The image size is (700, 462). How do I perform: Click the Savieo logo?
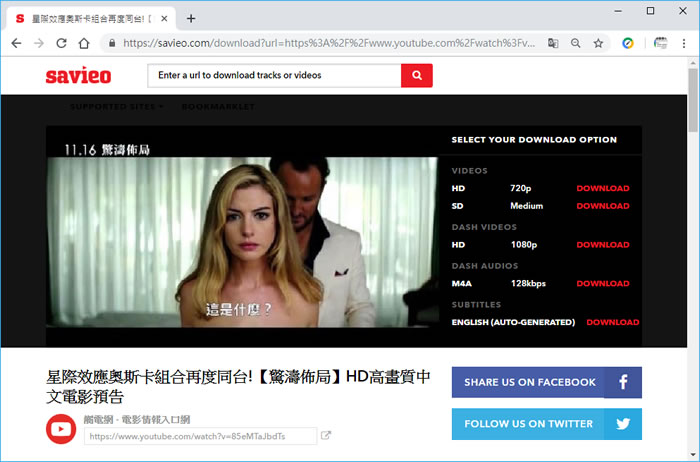tap(78, 76)
